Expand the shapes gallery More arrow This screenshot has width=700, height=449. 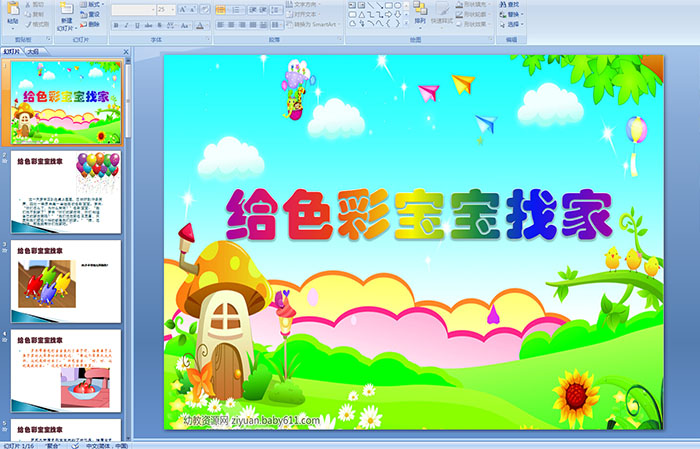(x=406, y=24)
